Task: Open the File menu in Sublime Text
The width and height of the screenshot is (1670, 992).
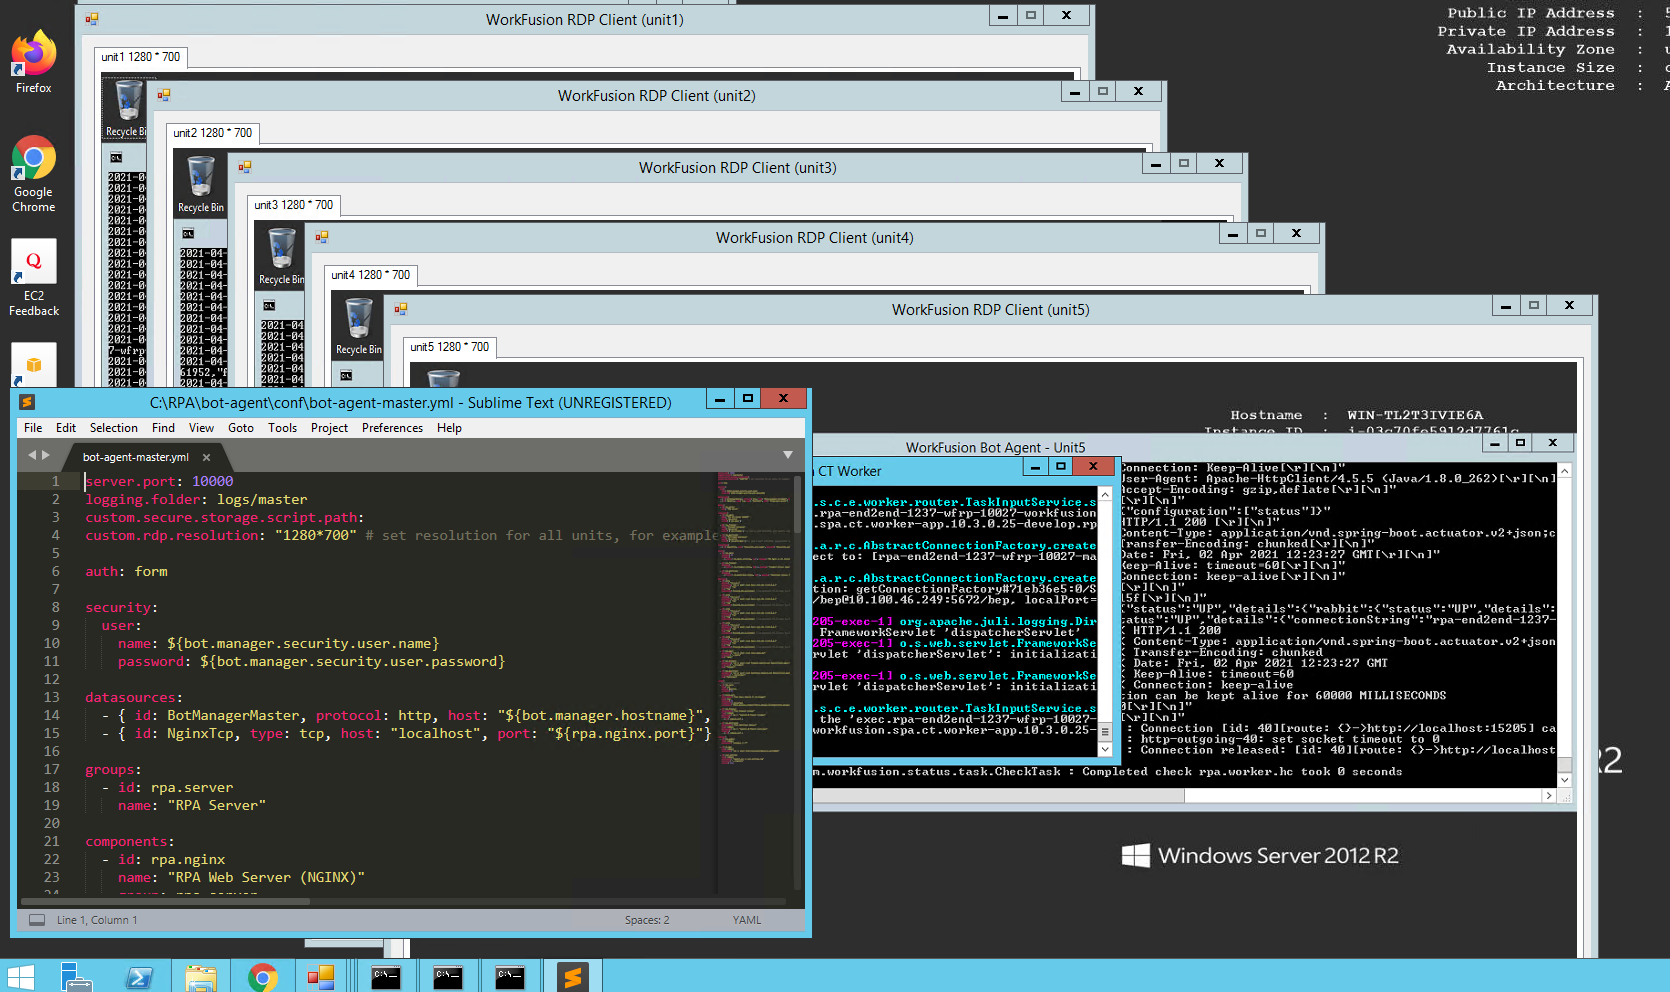Action: (33, 428)
